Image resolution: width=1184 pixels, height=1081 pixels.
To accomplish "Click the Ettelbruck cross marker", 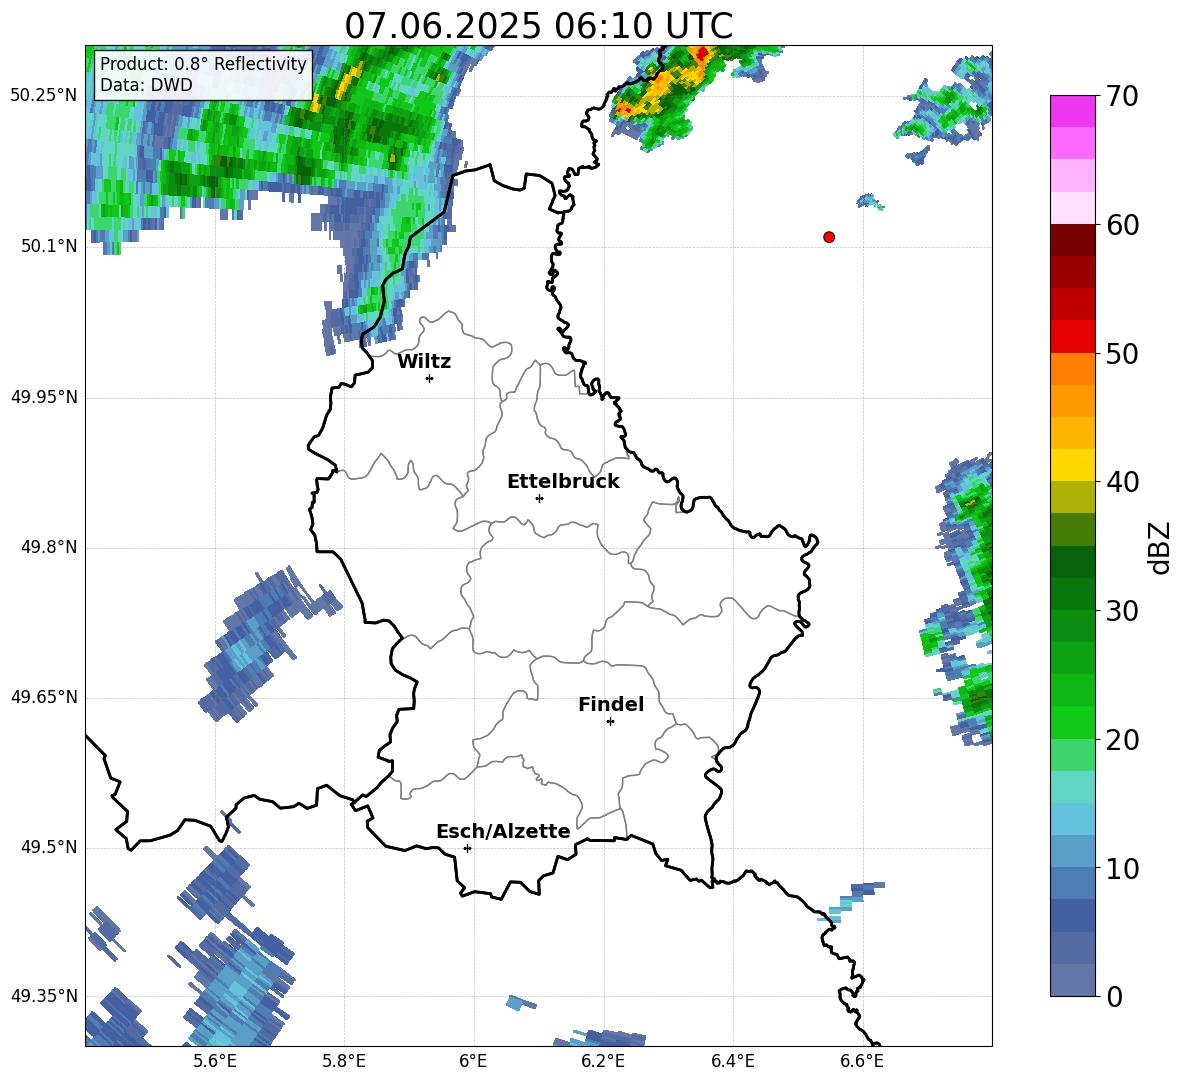I will [x=539, y=498].
